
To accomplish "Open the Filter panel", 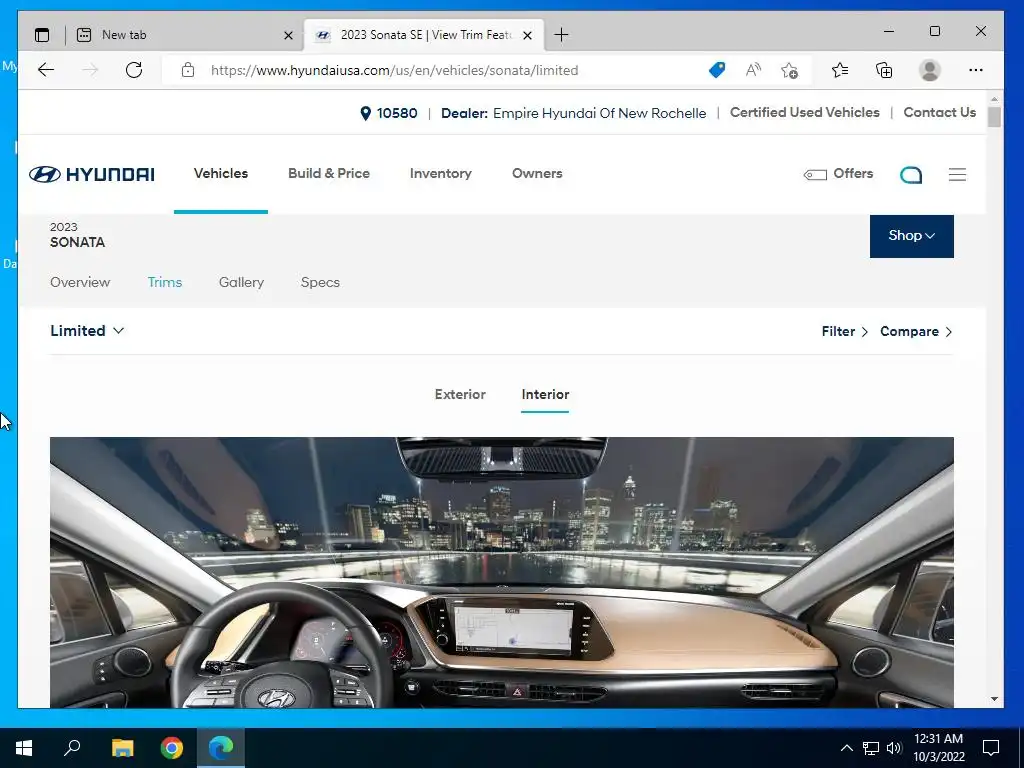I will click(x=844, y=331).
